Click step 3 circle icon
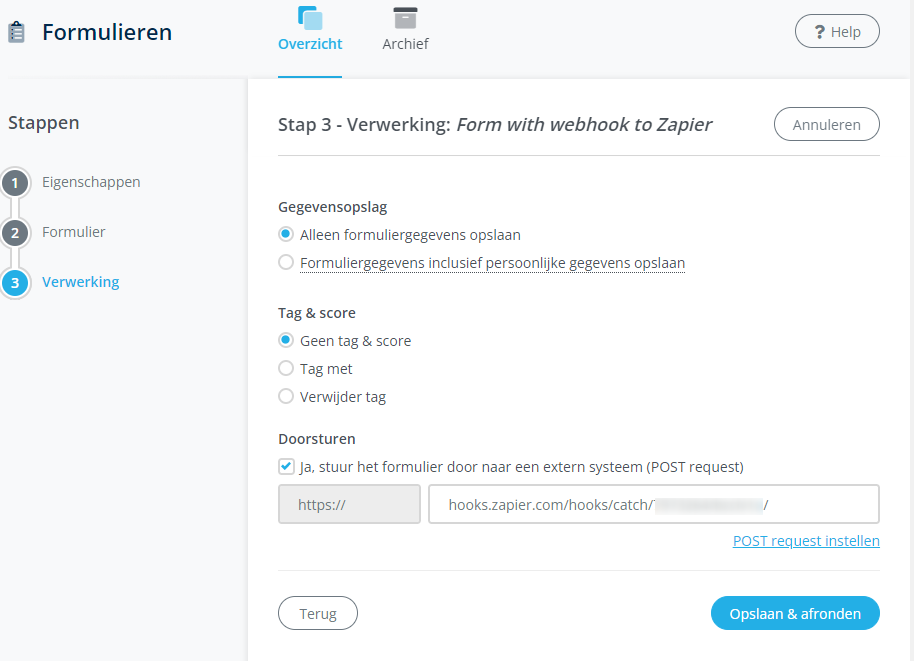Viewport: 914px width, 661px height. click(15, 283)
